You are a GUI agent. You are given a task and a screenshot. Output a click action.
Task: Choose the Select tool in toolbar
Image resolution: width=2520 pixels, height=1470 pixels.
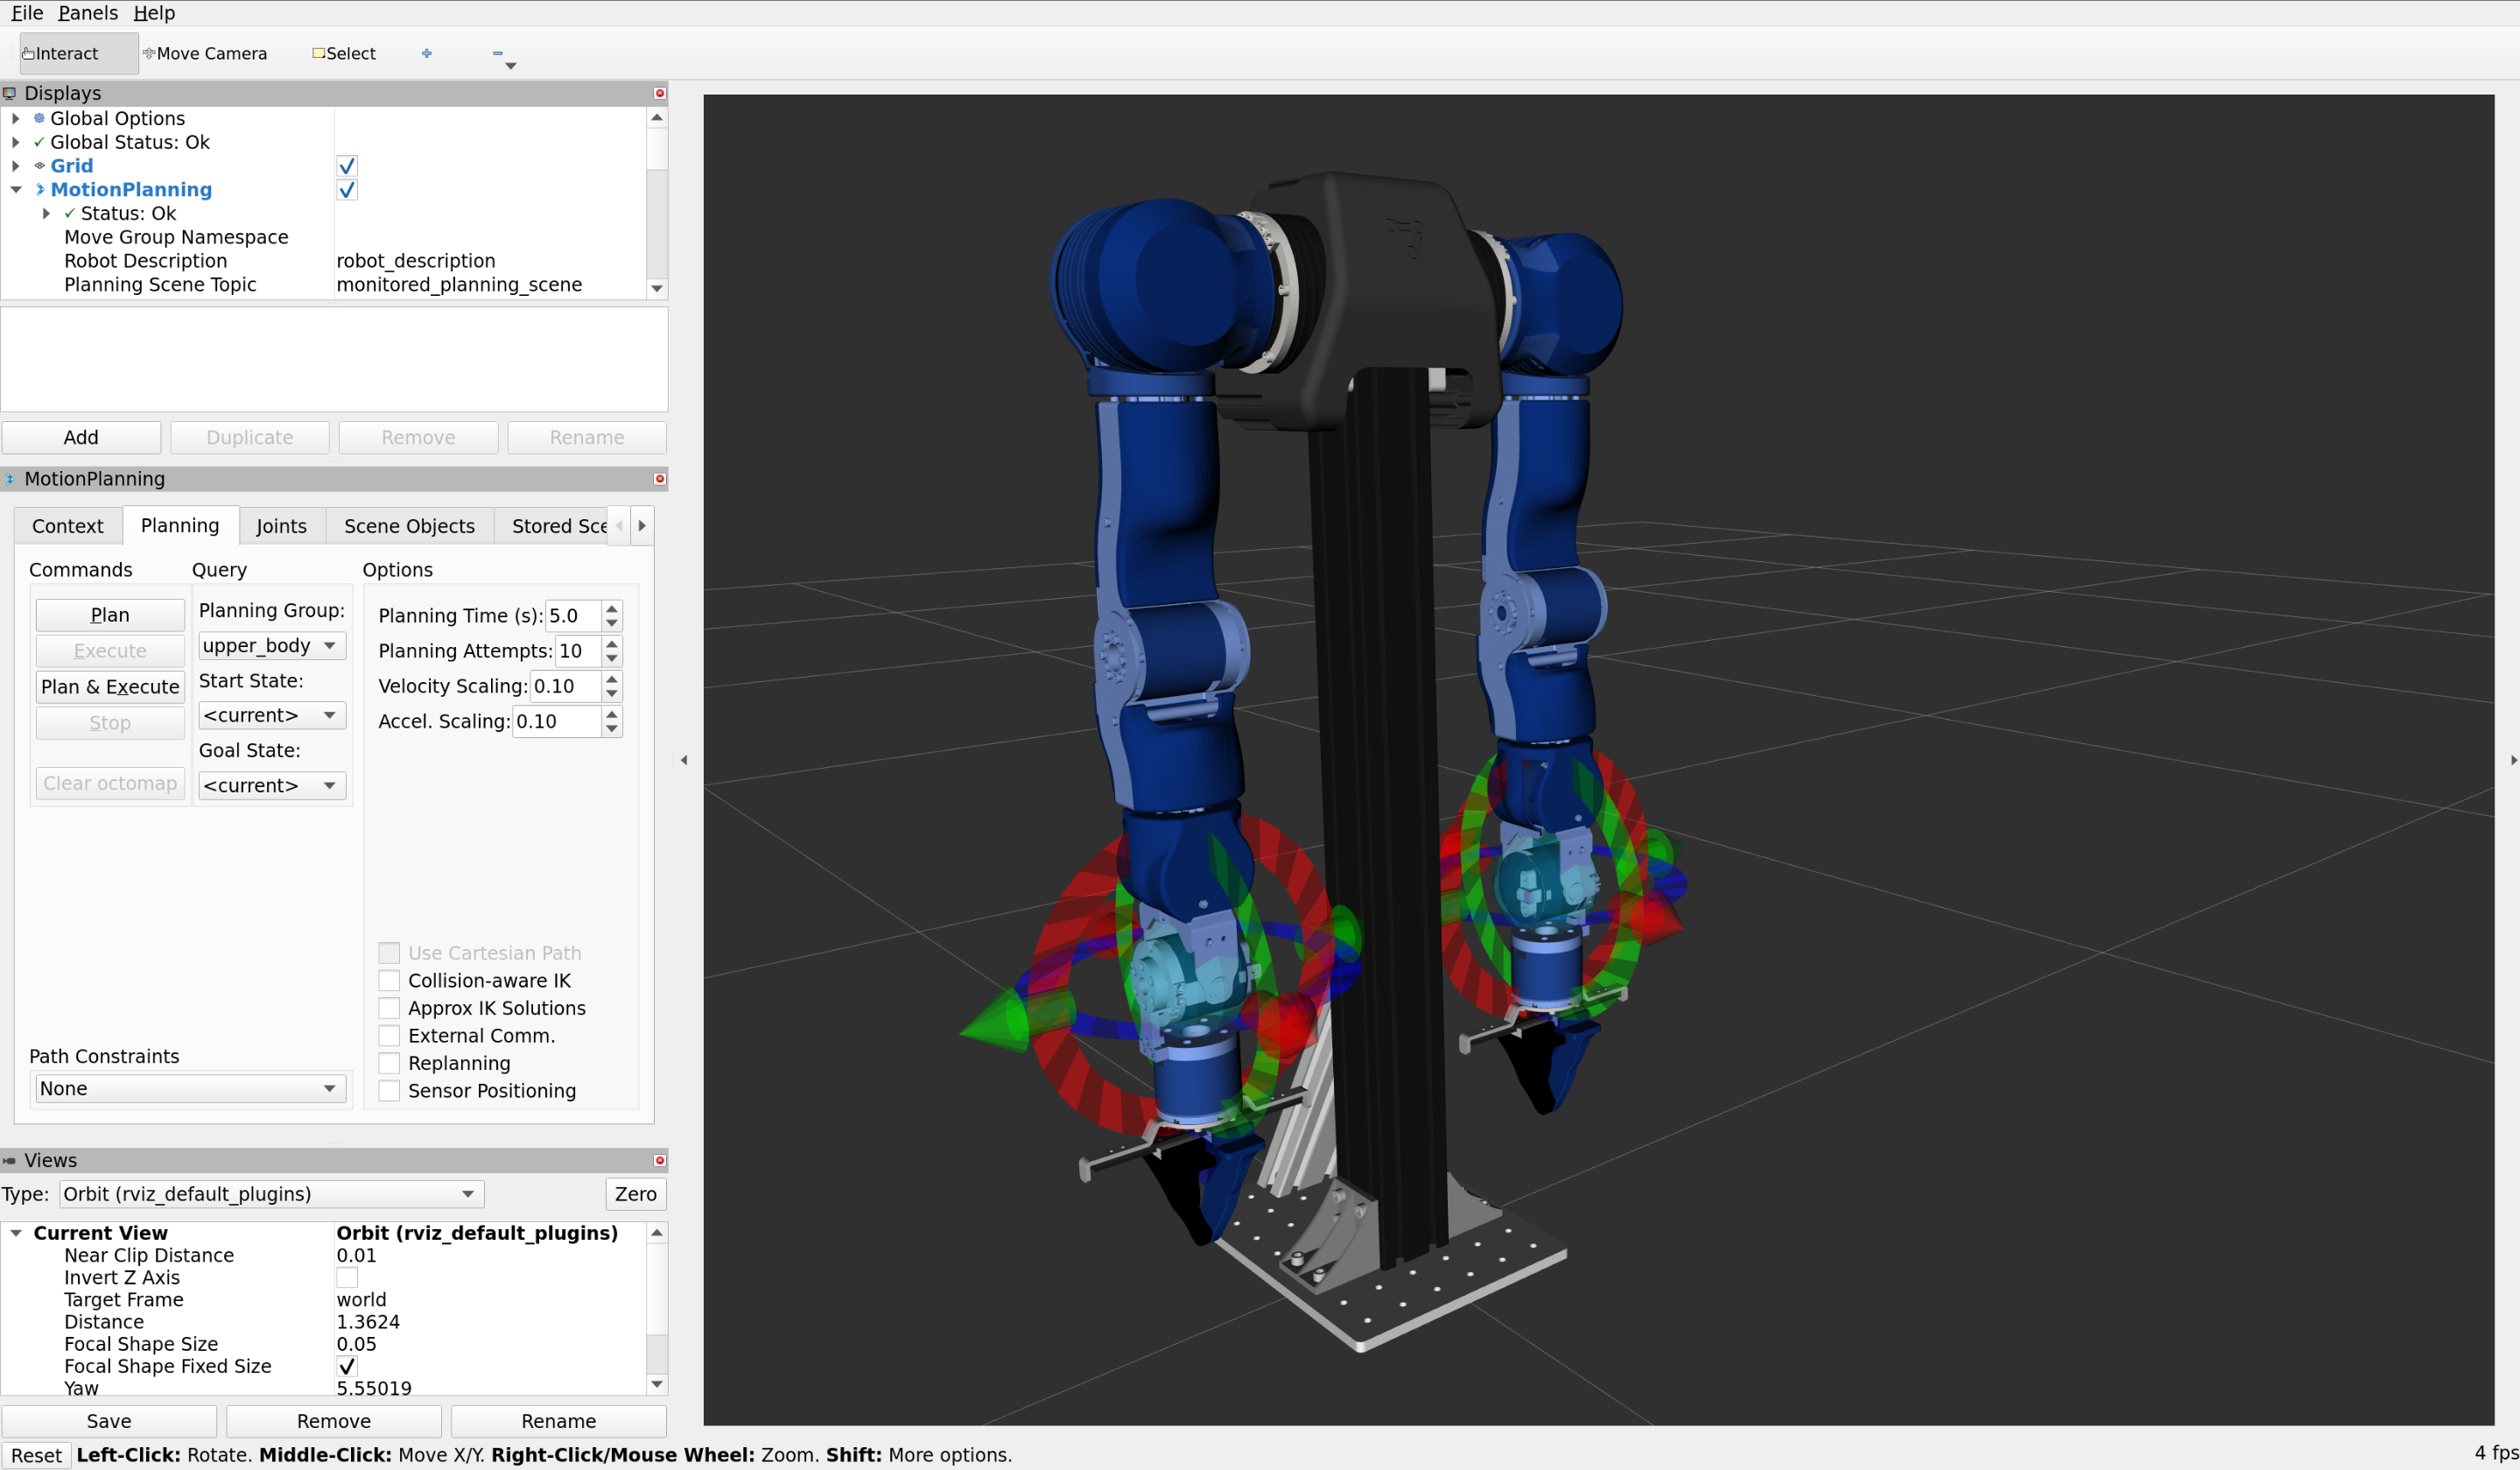tap(344, 53)
